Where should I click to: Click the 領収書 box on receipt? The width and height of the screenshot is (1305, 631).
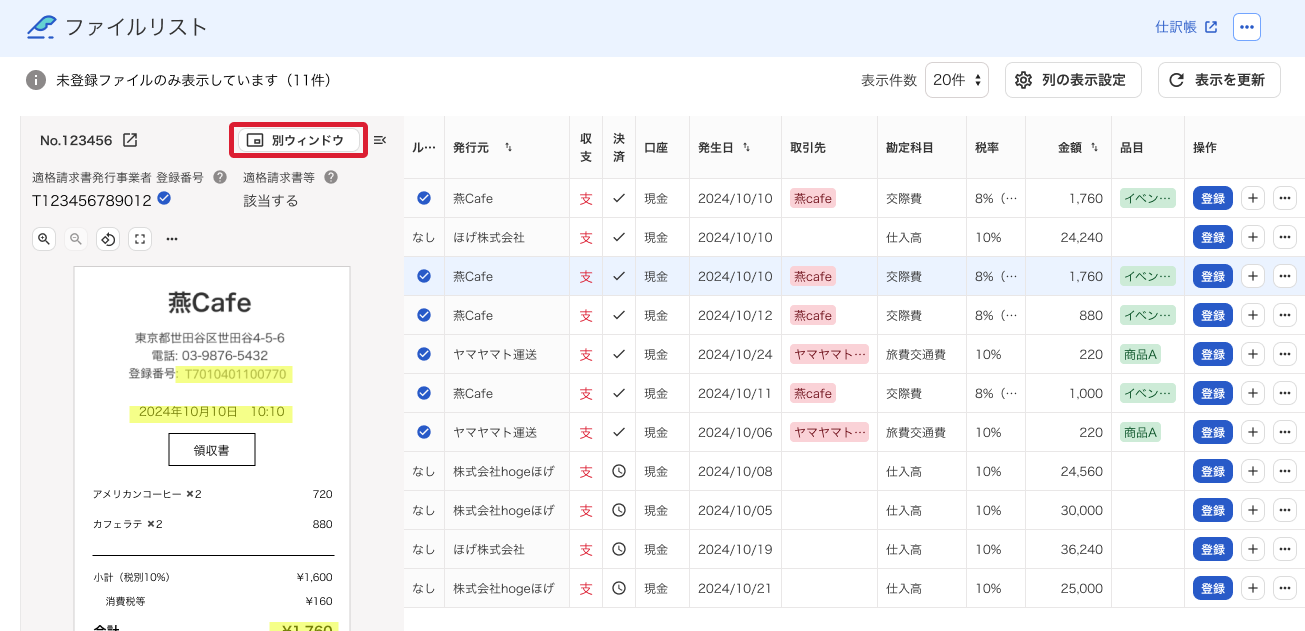coord(211,450)
